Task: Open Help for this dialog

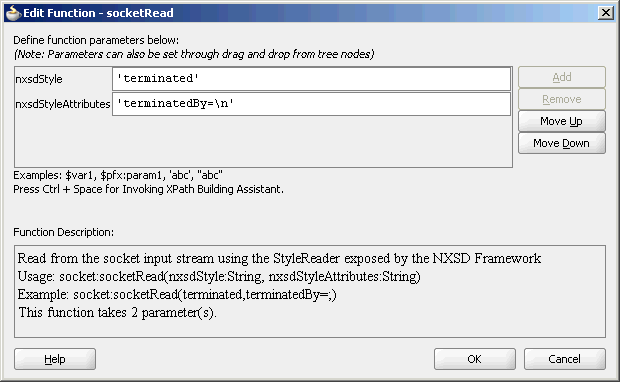Action: click(55, 359)
